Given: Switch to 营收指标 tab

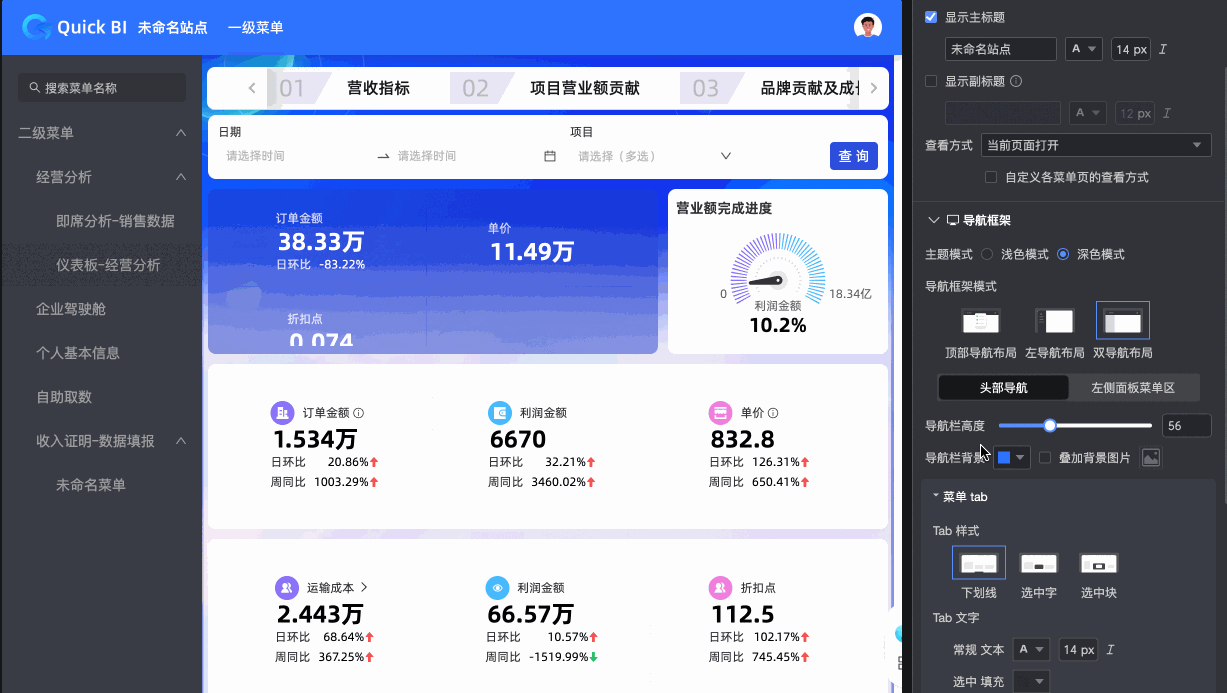Looking at the screenshot, I should [x=378, y=88].
